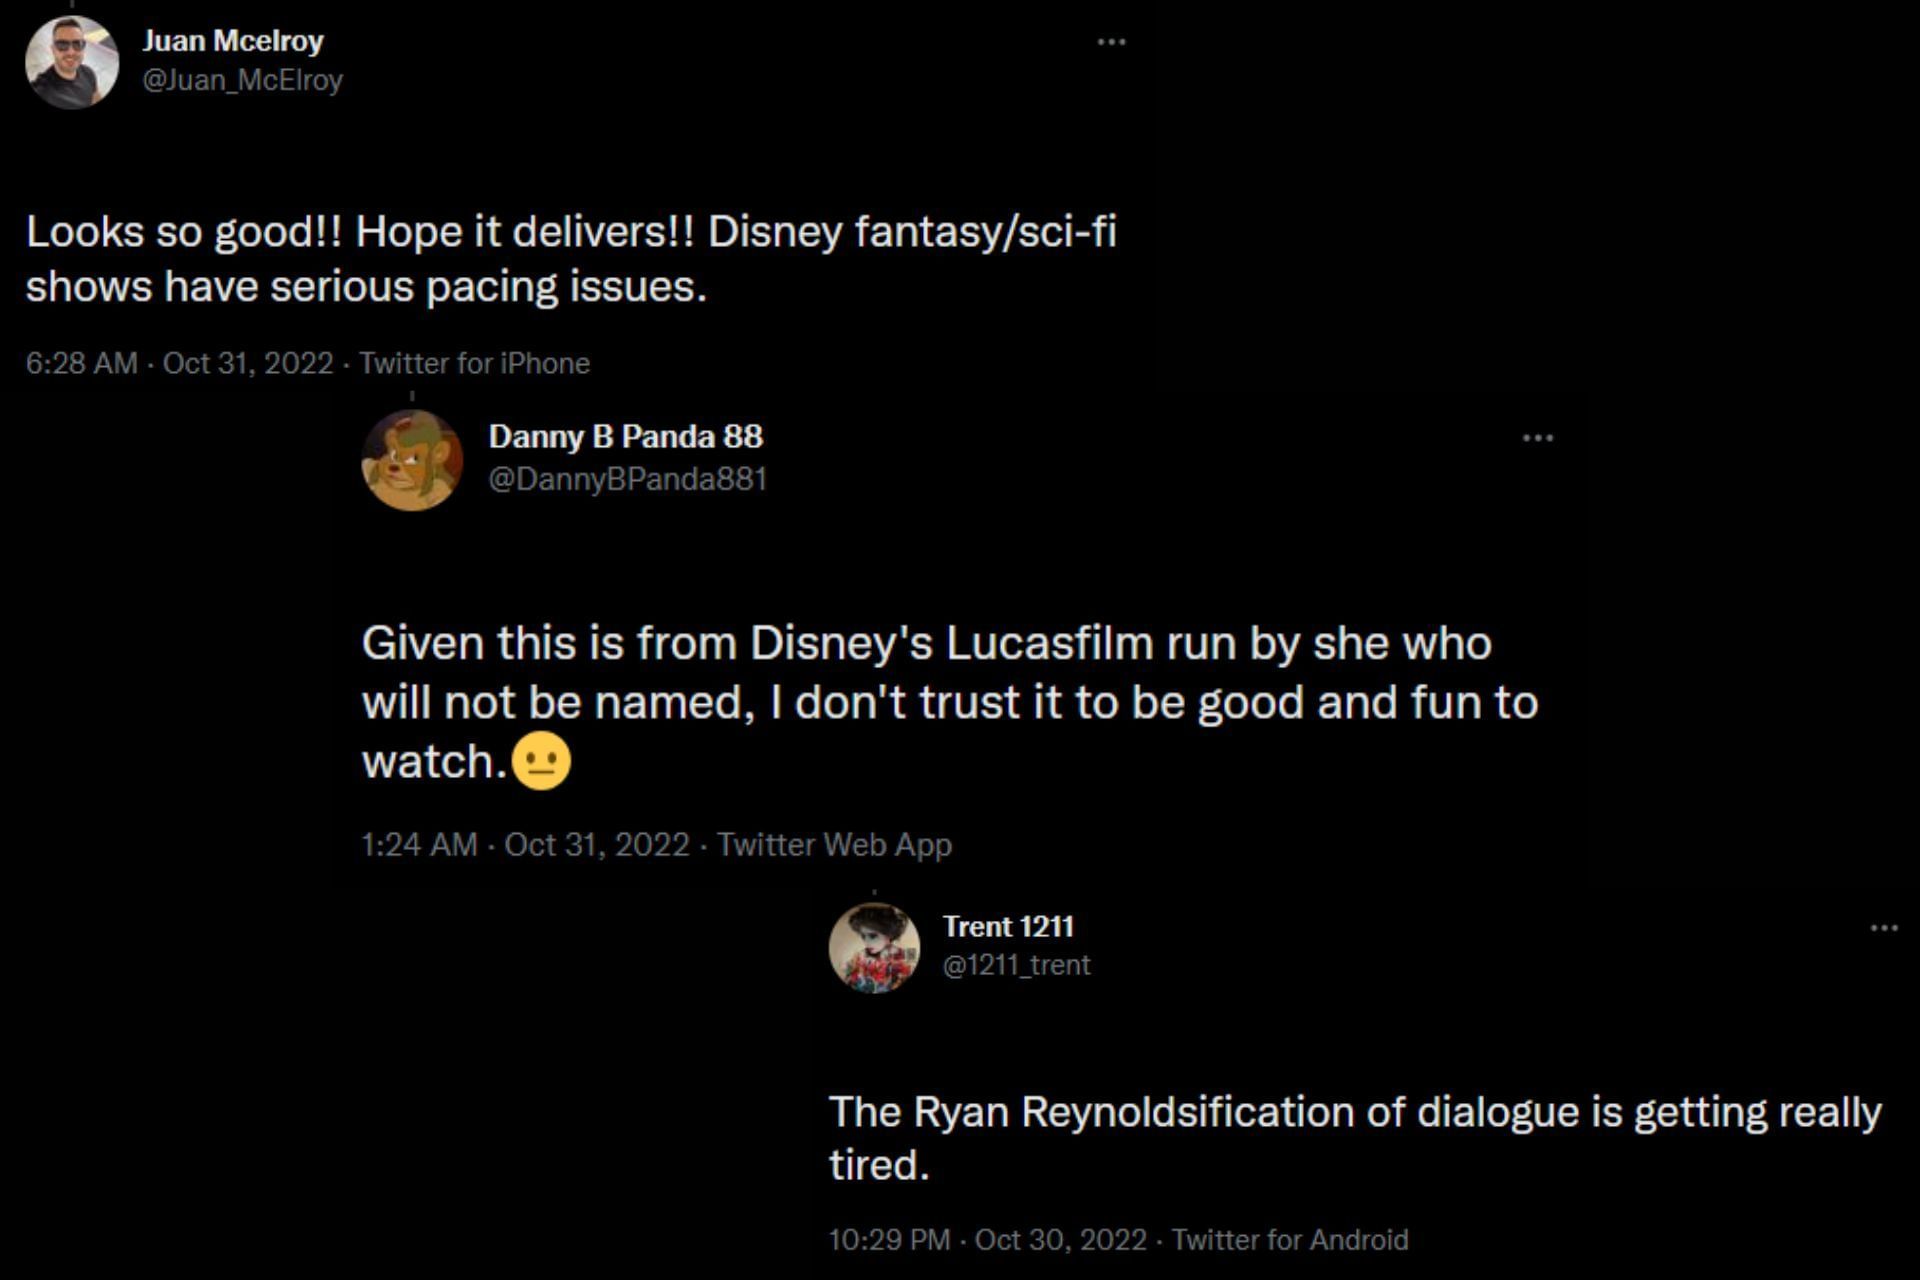Viewport: 1920px width, 1280px height.
Task: Click Juan Mcelroy's profile picture
Action: pos(72,62)
